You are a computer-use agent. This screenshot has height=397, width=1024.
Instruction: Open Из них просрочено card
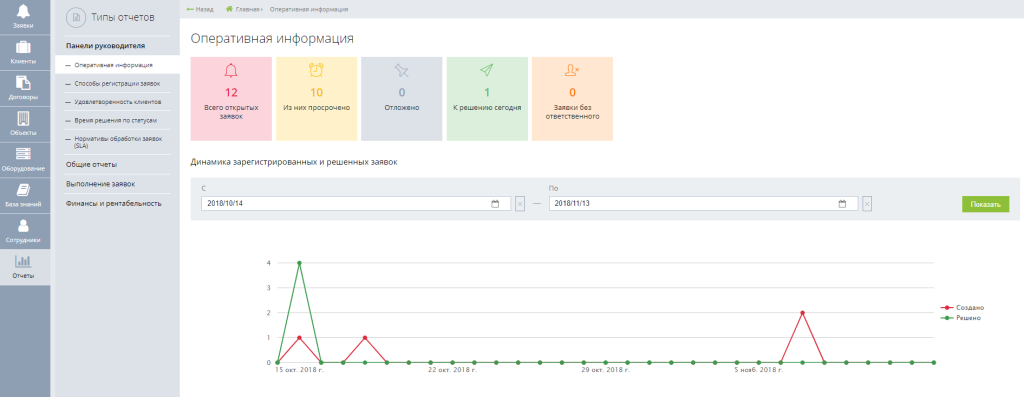316,99
